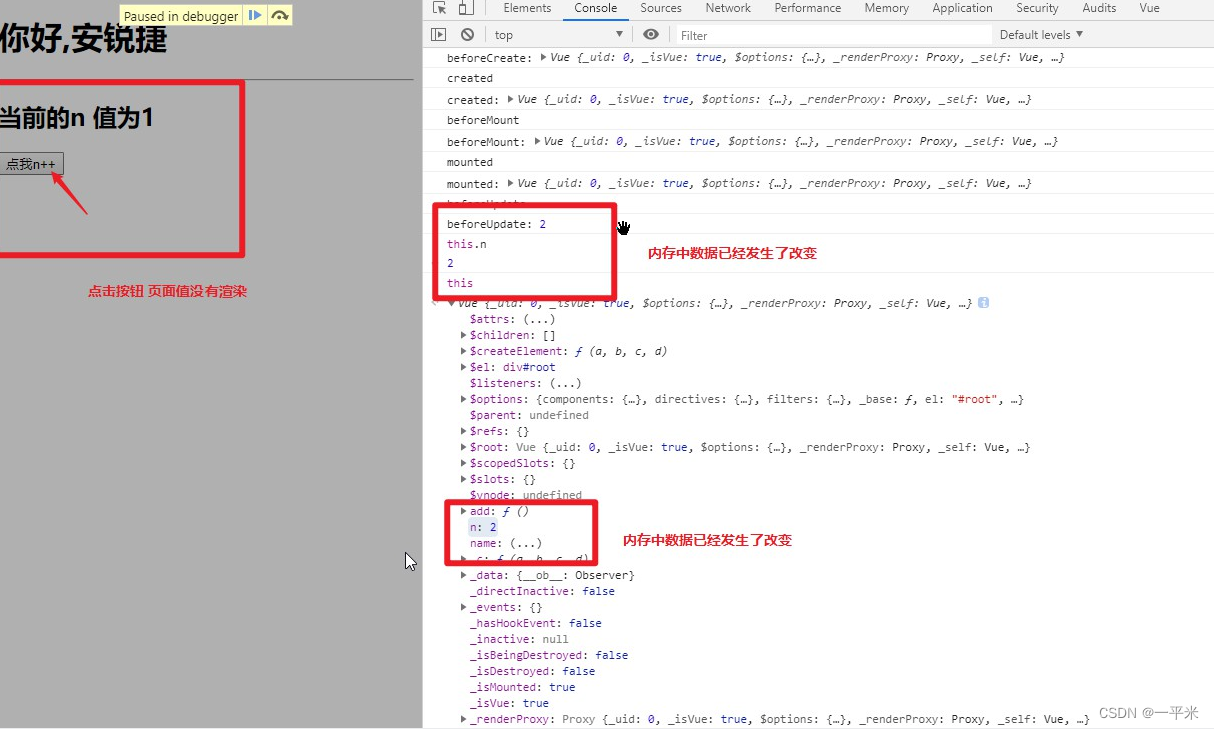Step over next function call icon

point(280,15)
